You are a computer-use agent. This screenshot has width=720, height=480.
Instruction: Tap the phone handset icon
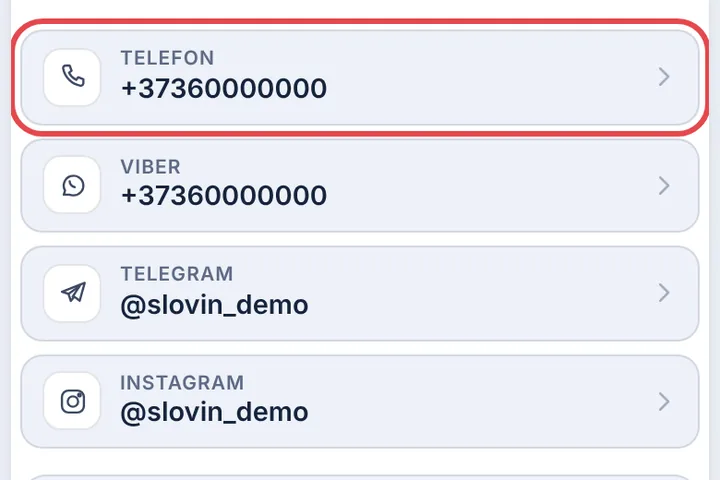click(x=73, y=76)
